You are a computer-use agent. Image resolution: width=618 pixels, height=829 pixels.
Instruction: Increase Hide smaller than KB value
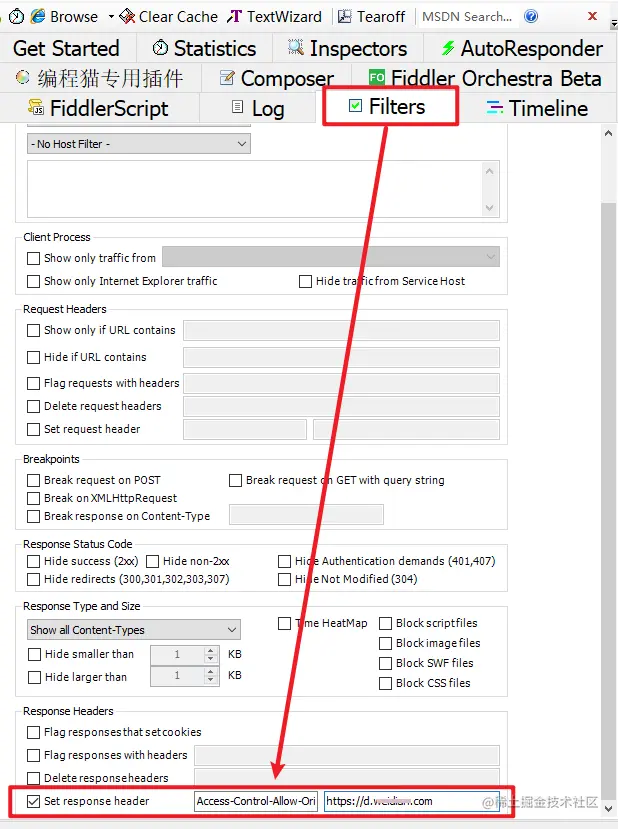pyautogui.click(x=211, y=650)
